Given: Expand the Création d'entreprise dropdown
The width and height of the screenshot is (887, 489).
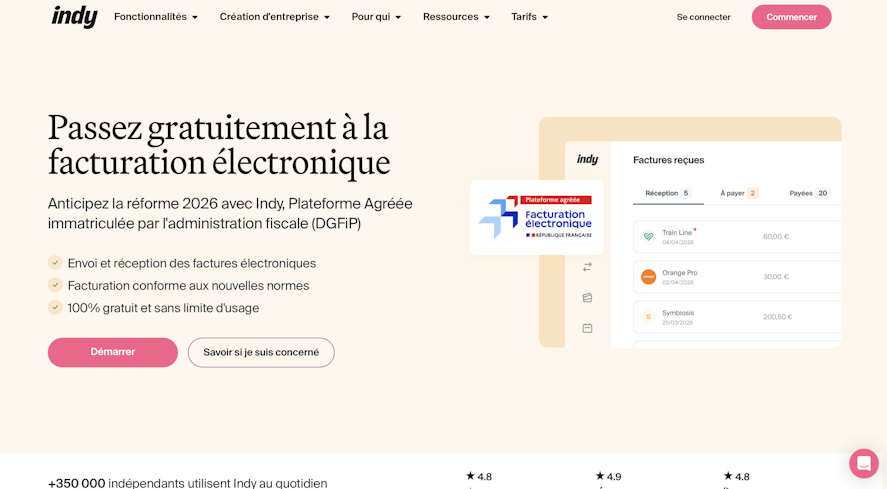Looking at the screenshot, I should click(274, 17).
